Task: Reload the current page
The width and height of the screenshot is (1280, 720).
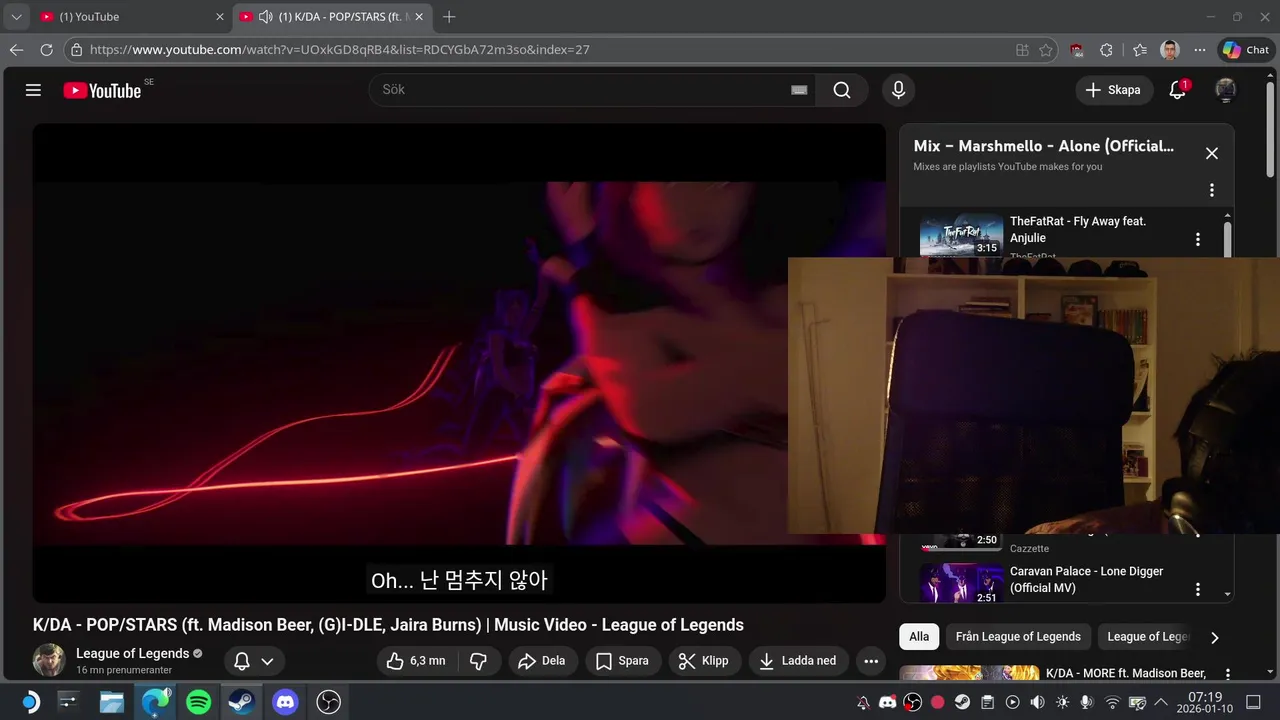Action: pyautogui.click(x=46, y=50)
